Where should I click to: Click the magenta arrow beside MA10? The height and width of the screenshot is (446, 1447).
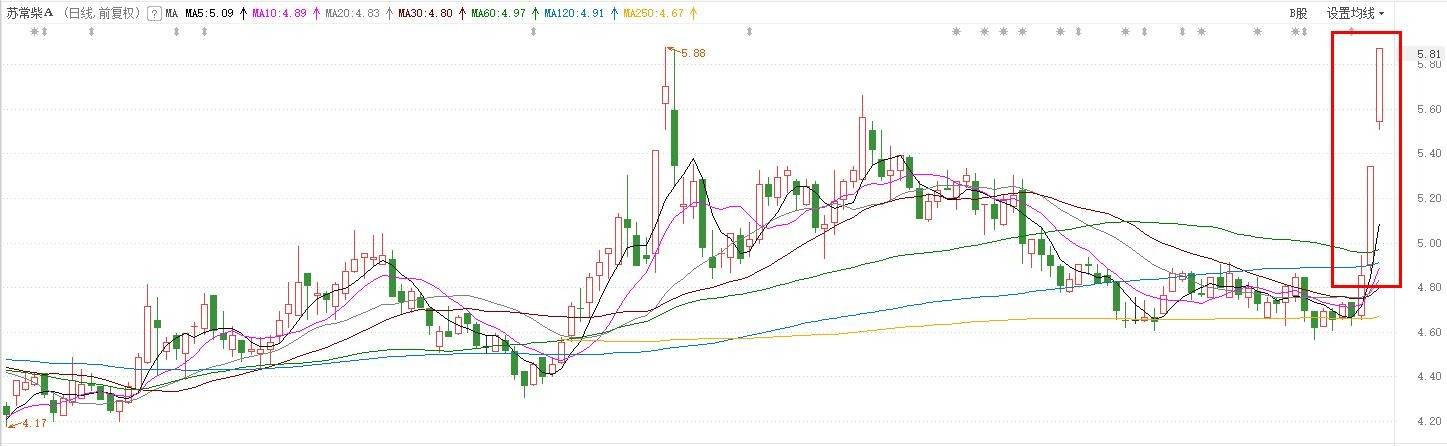point(317,14)
